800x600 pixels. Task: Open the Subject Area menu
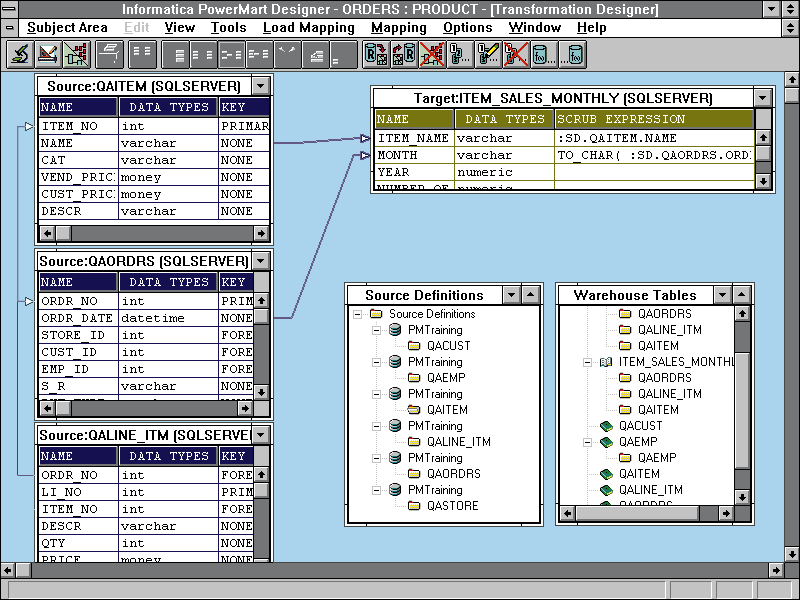coord(67,28)
